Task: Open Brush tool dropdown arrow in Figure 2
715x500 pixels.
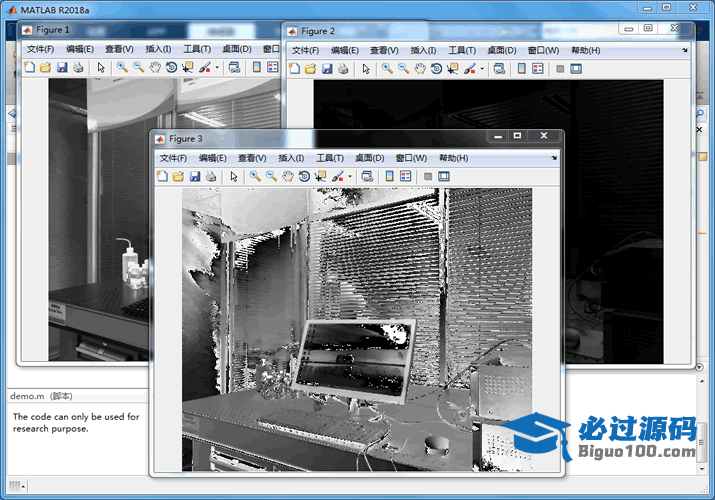Action: [482, 70]
